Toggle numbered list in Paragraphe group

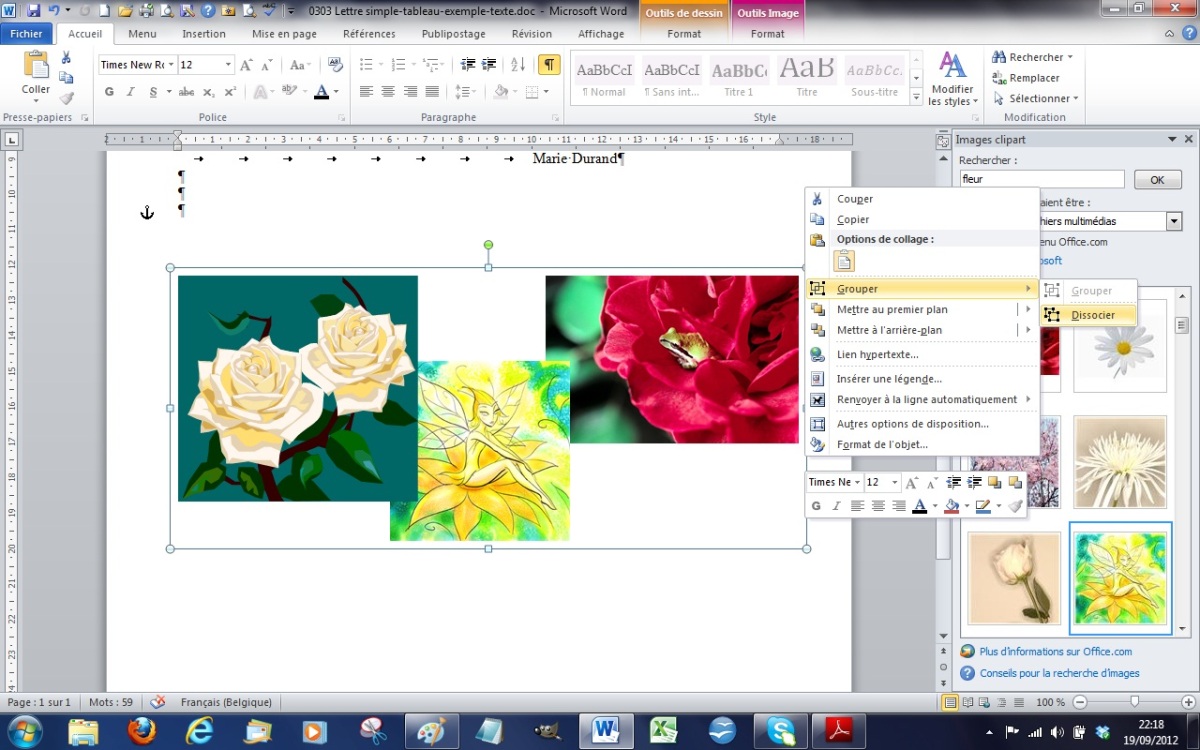tap(399, 65)
